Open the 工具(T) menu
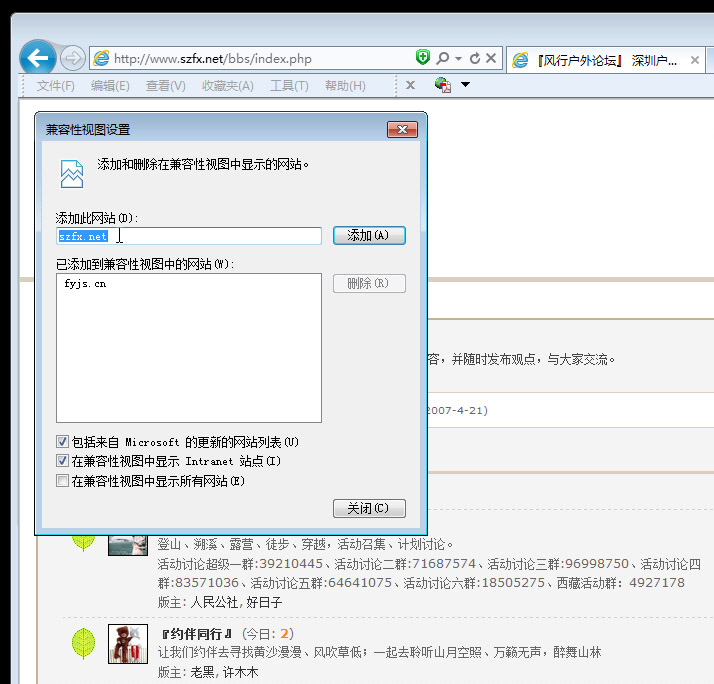Screen dimensions: 714x684 click(x=289, y=86)
